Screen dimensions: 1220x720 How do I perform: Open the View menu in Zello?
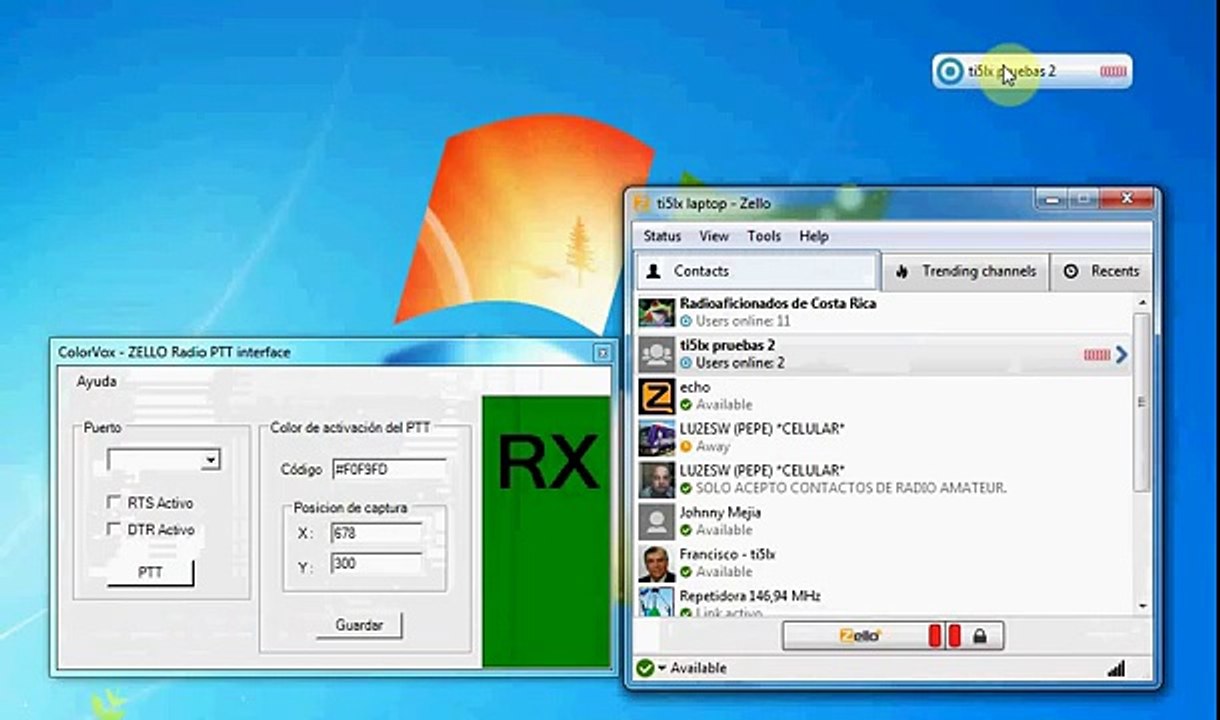point(714,236)
